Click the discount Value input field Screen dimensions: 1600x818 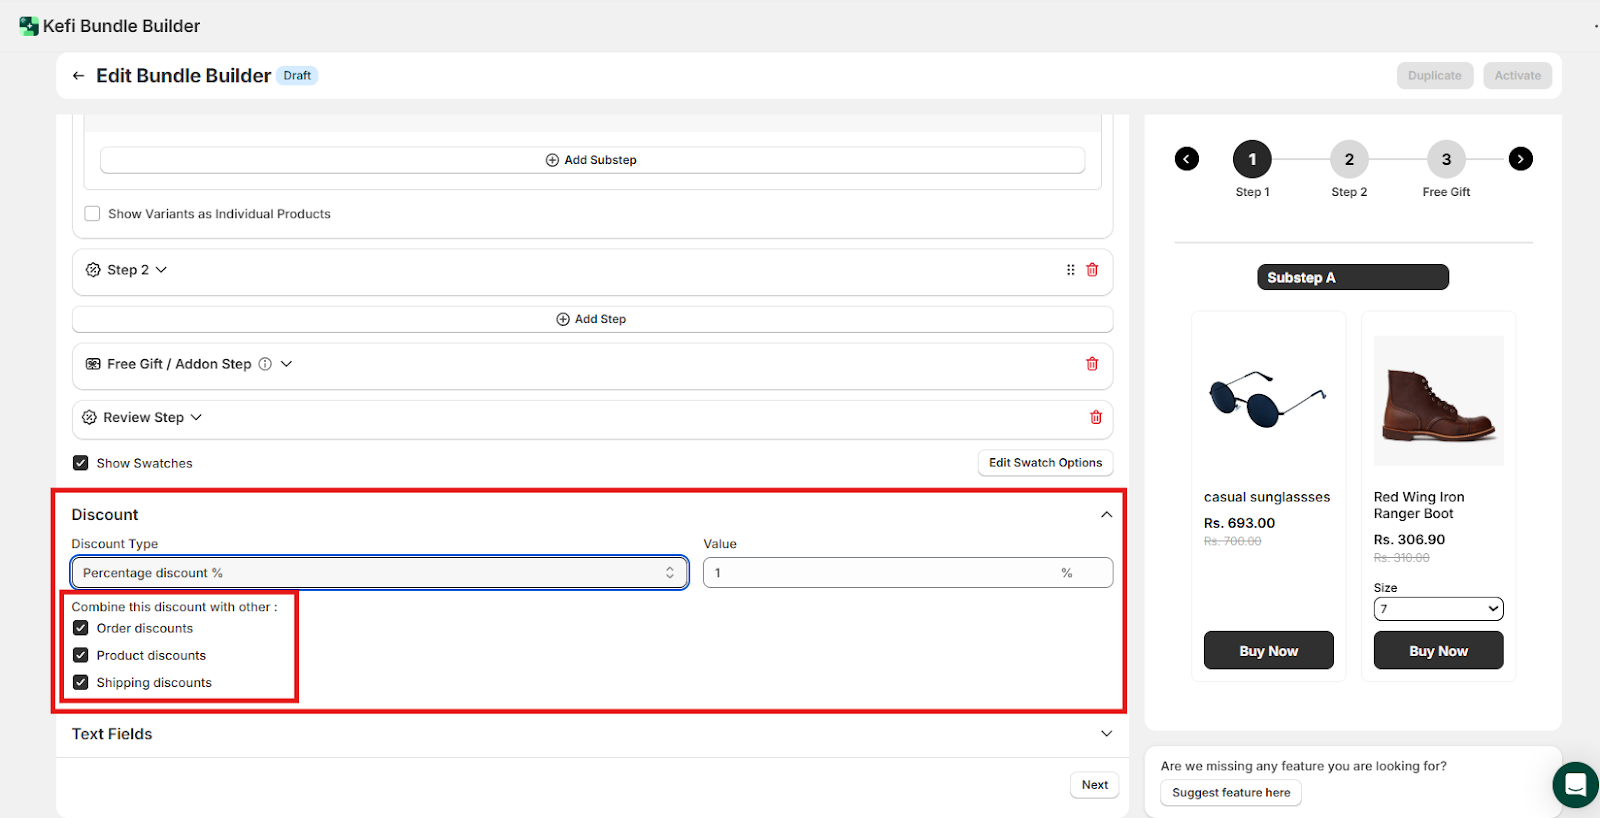pyautogui.click(x=880, y=573)
